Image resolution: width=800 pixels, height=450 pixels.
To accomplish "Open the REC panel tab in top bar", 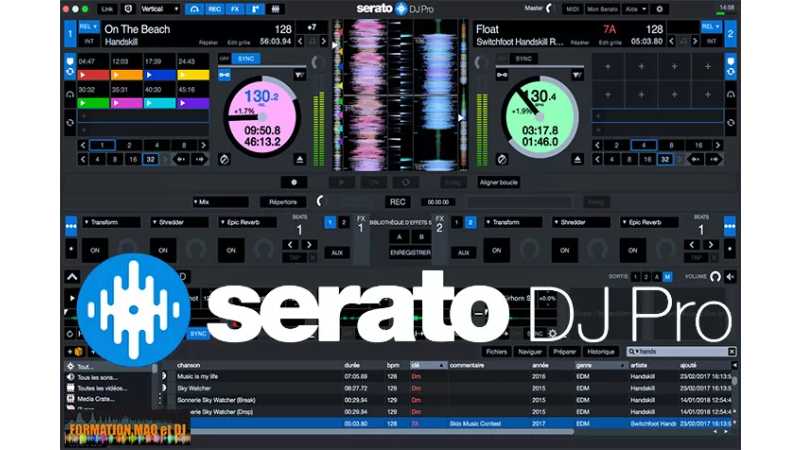I will coord(214,9).
